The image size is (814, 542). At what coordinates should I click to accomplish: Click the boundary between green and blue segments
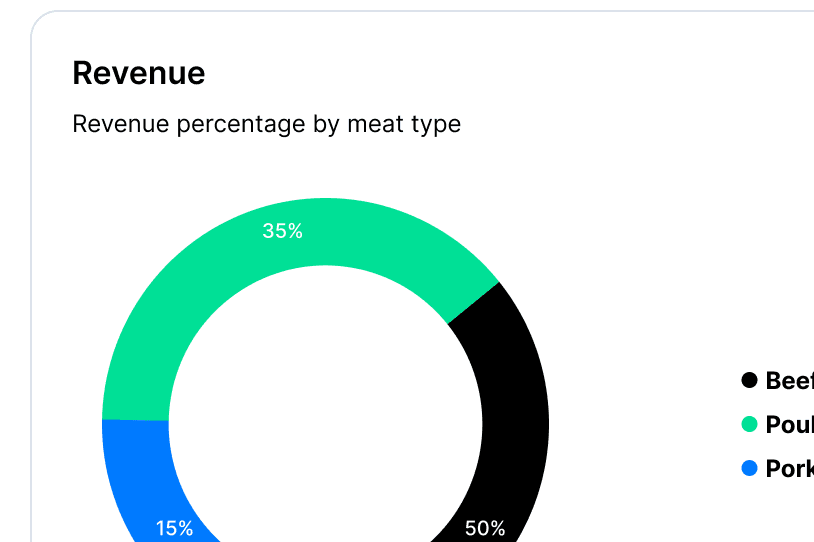pyautogui.click(x=135, y=419)
